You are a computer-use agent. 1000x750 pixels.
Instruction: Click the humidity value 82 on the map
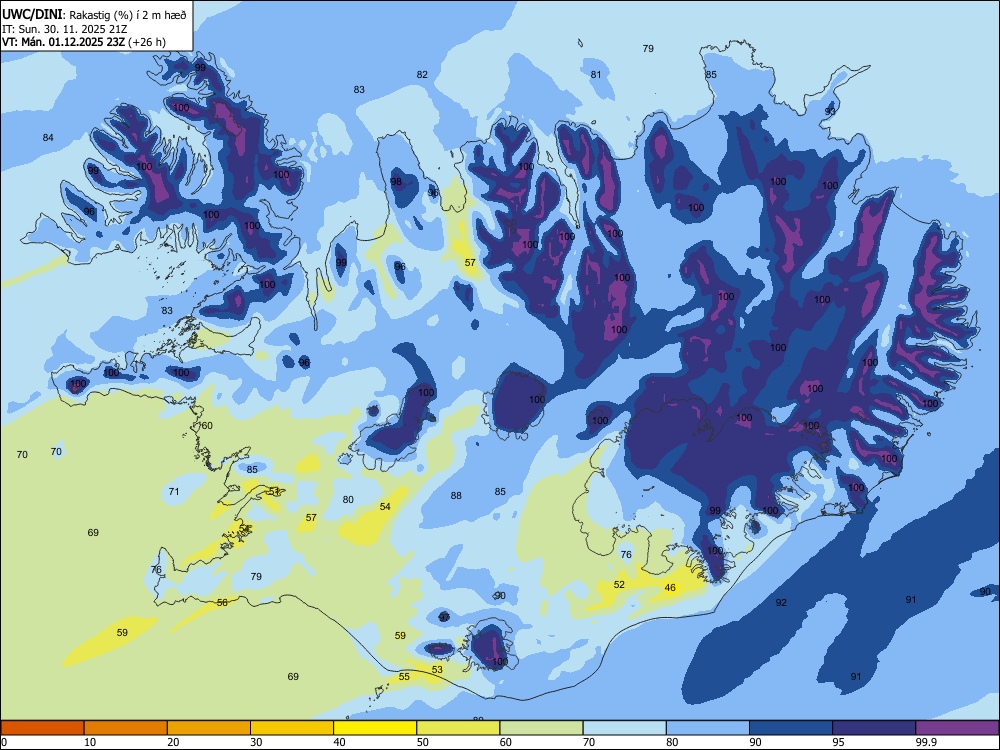tap(422, 74)
